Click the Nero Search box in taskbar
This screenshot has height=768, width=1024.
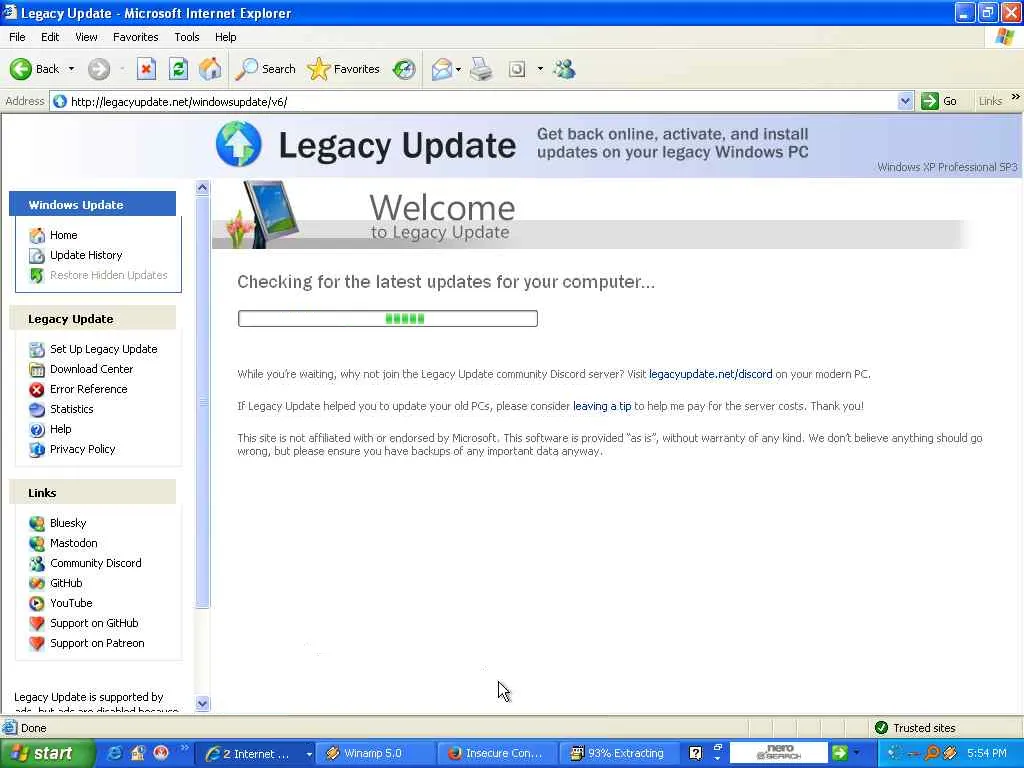[x=778, y=753]
